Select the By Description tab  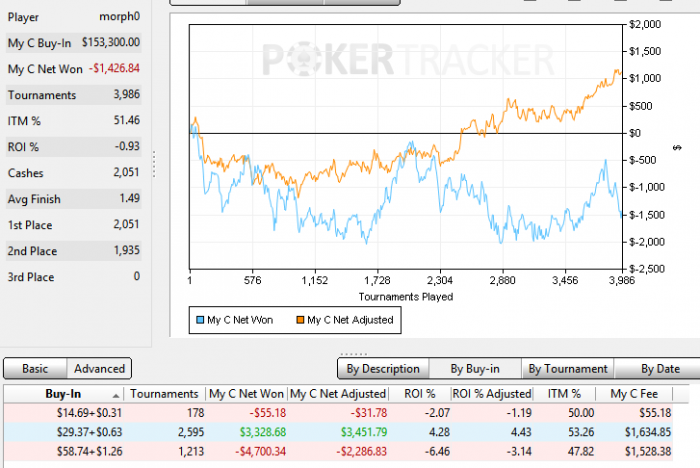[383, 369]
